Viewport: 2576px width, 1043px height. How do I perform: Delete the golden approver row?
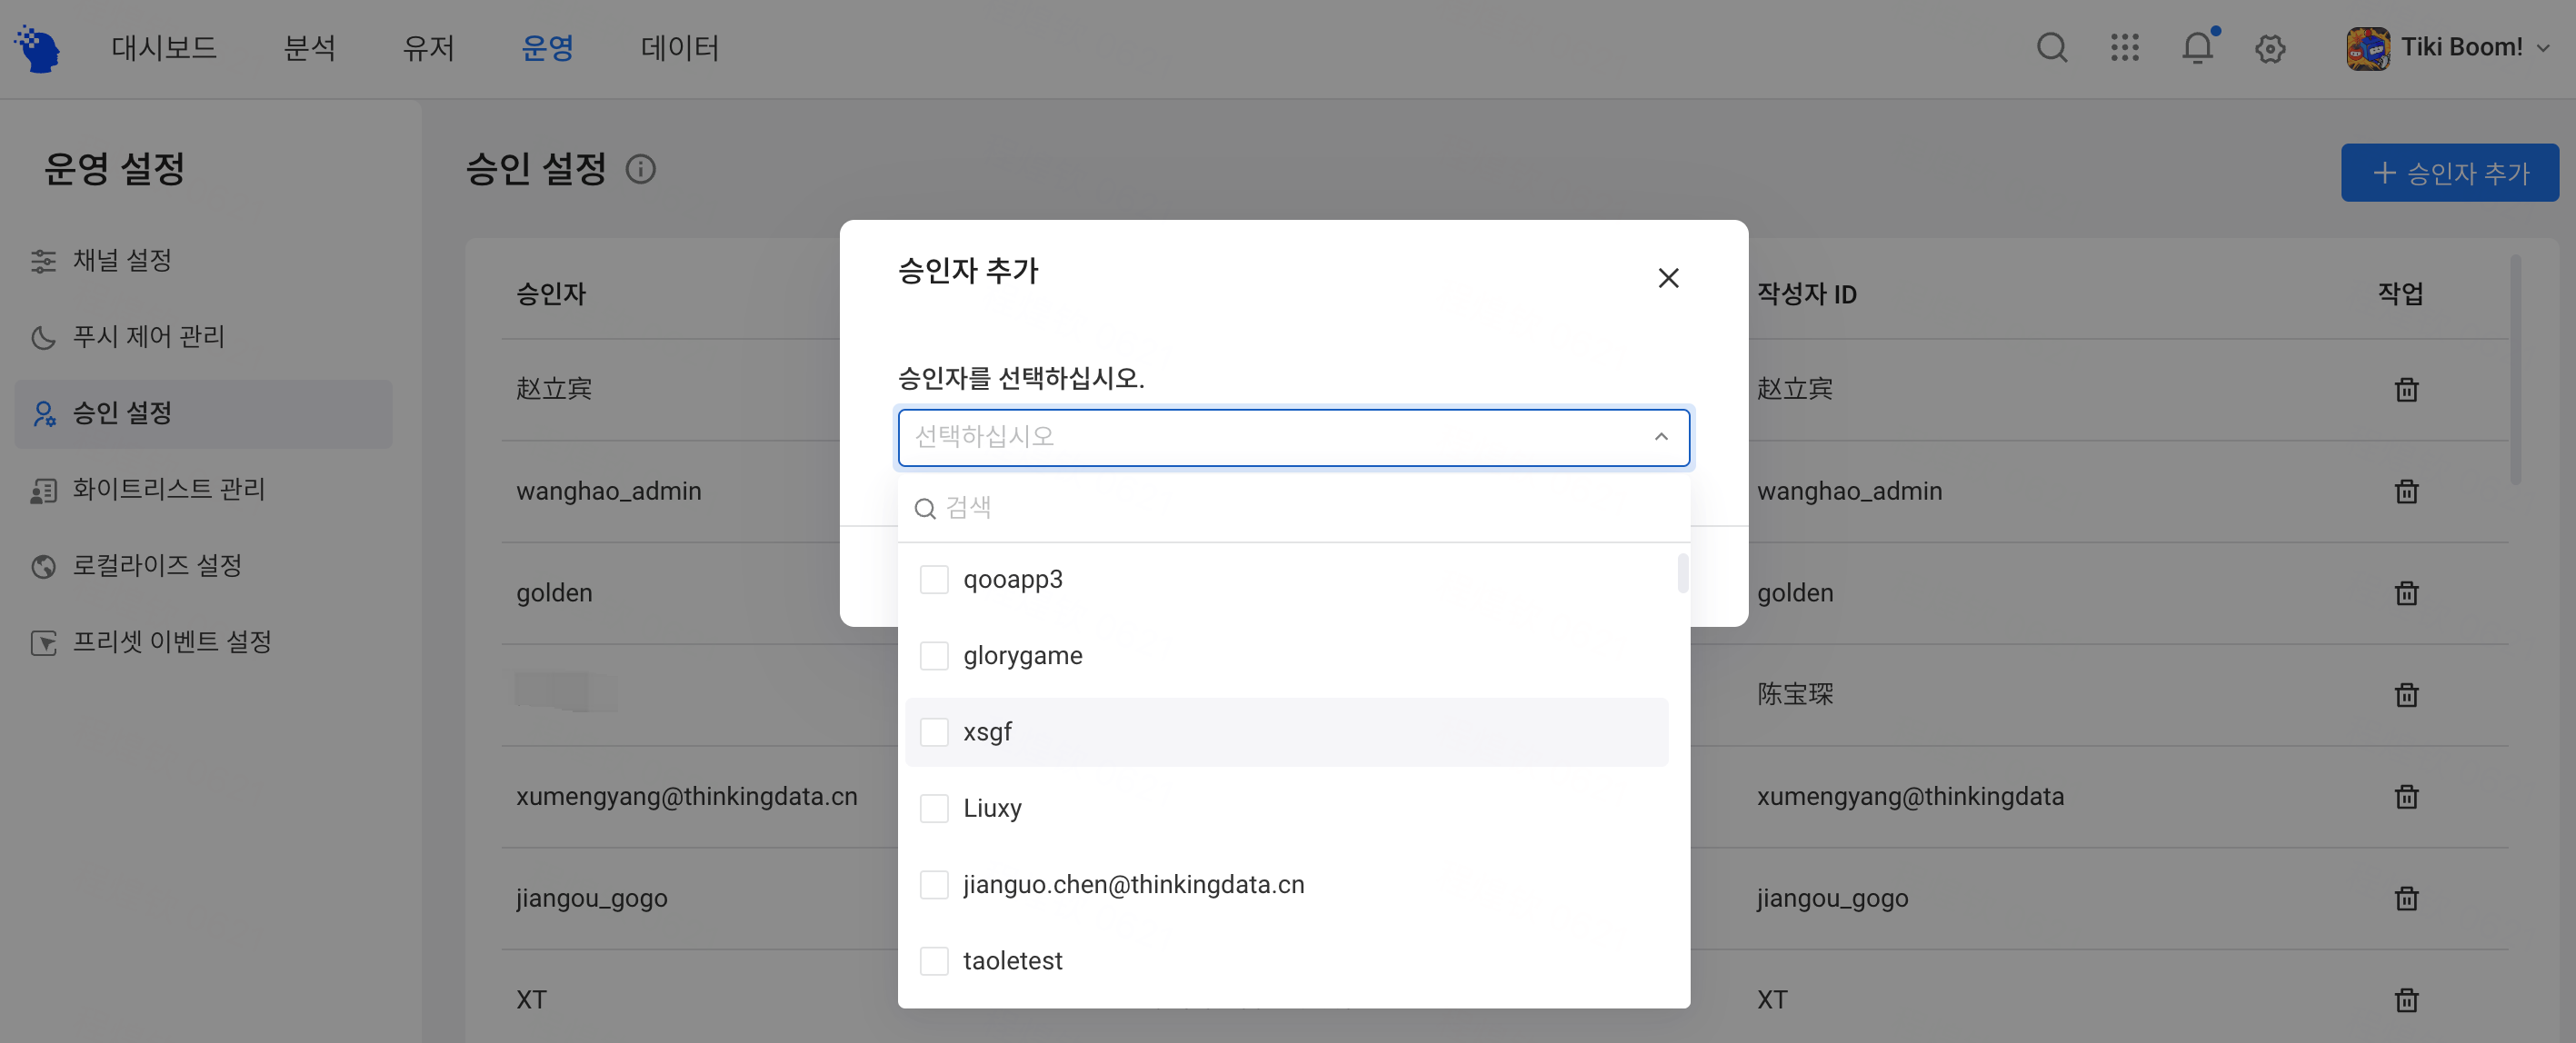pyautogui.click(x=2406, y=593)
